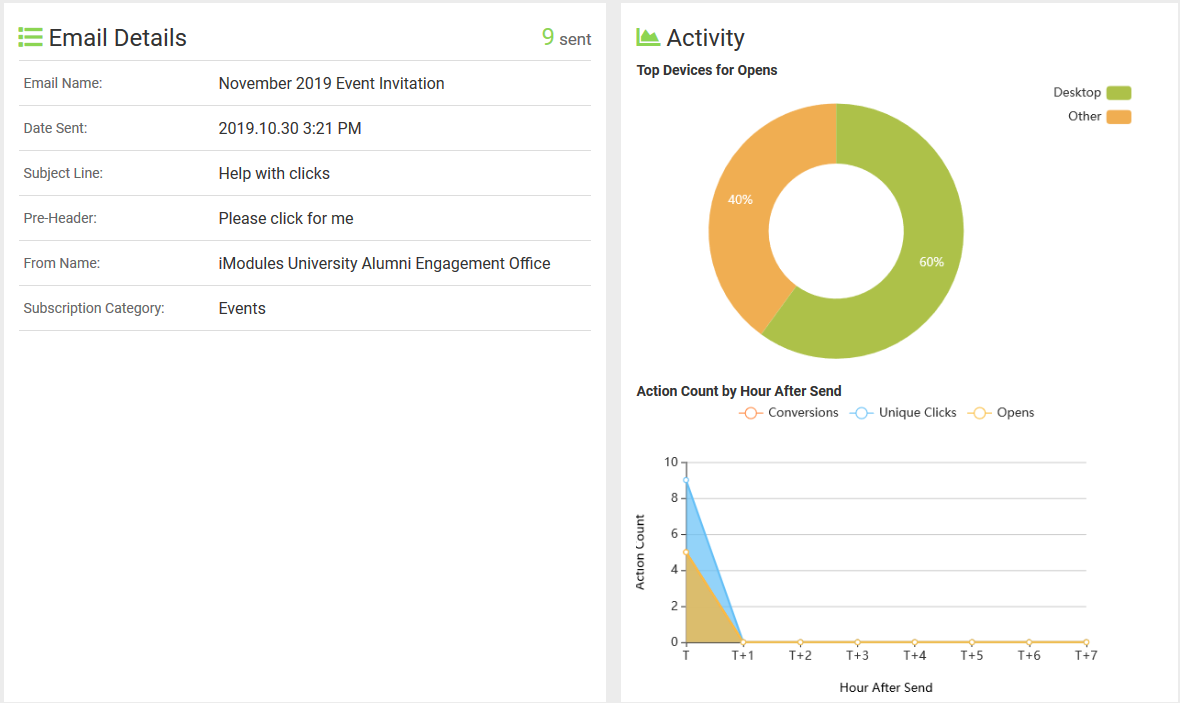The image size is (1180, 703).
Task: Click the Activity area chart icon
Action: [648, 38]
